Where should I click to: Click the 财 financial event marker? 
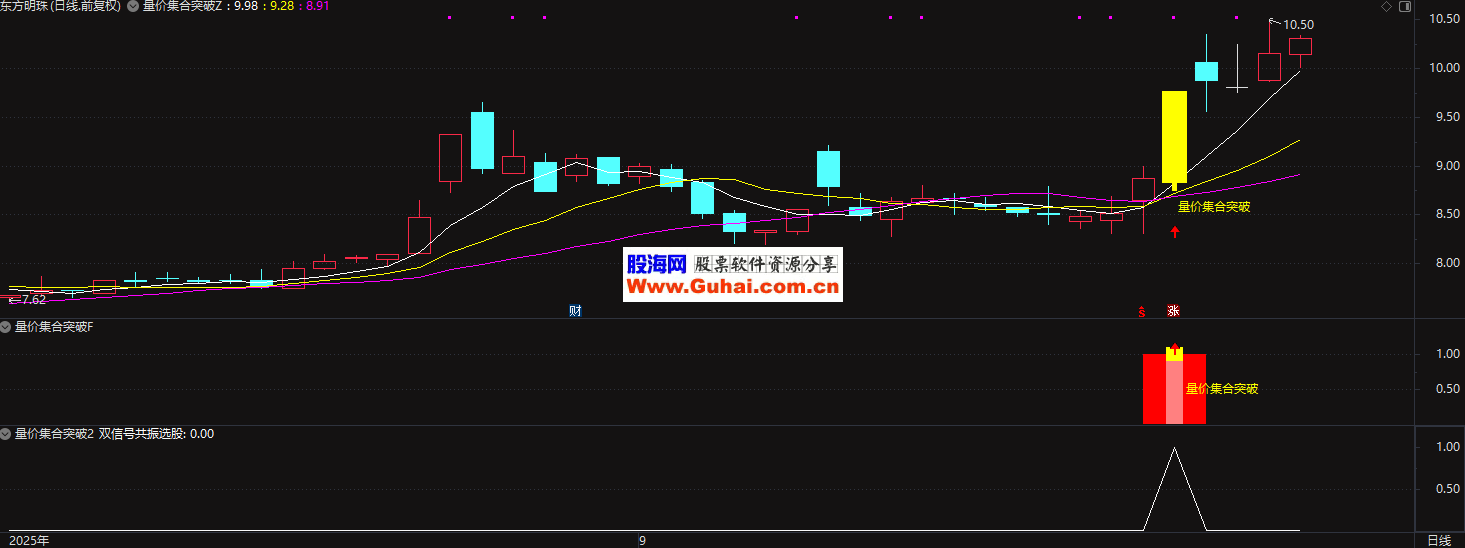575,311
